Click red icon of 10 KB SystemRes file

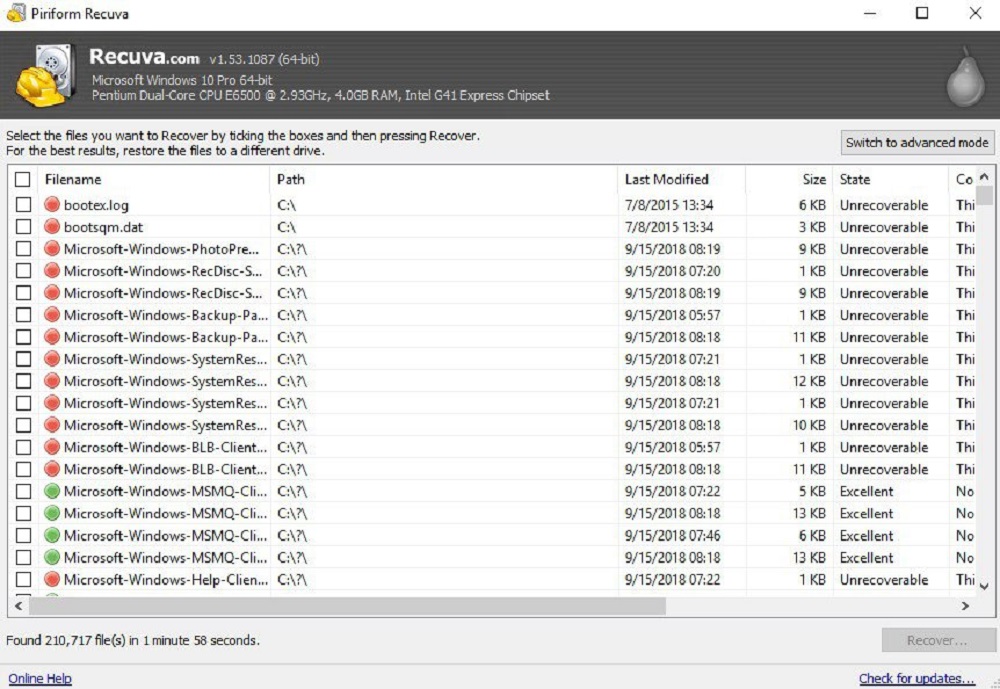pyautogui.click(x=52, y=425)
